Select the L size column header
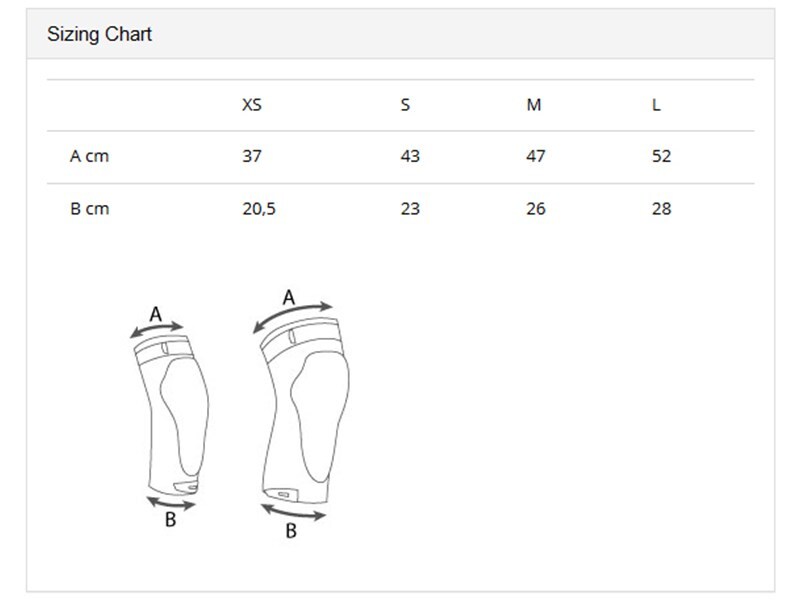800x600 pixels. (x=656, y=105)
